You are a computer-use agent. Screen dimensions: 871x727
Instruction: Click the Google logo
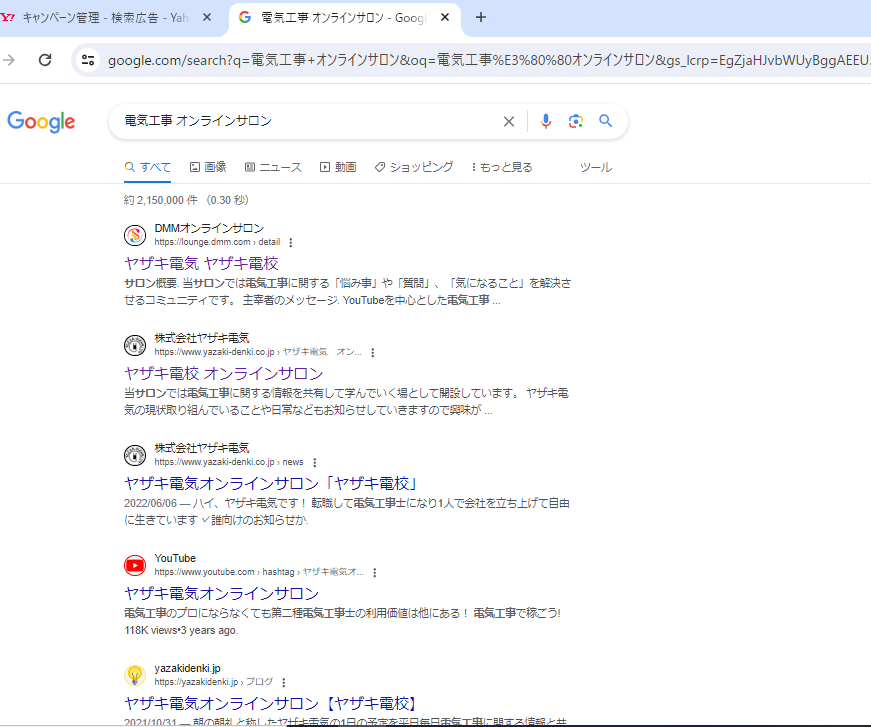coord(40,122)
